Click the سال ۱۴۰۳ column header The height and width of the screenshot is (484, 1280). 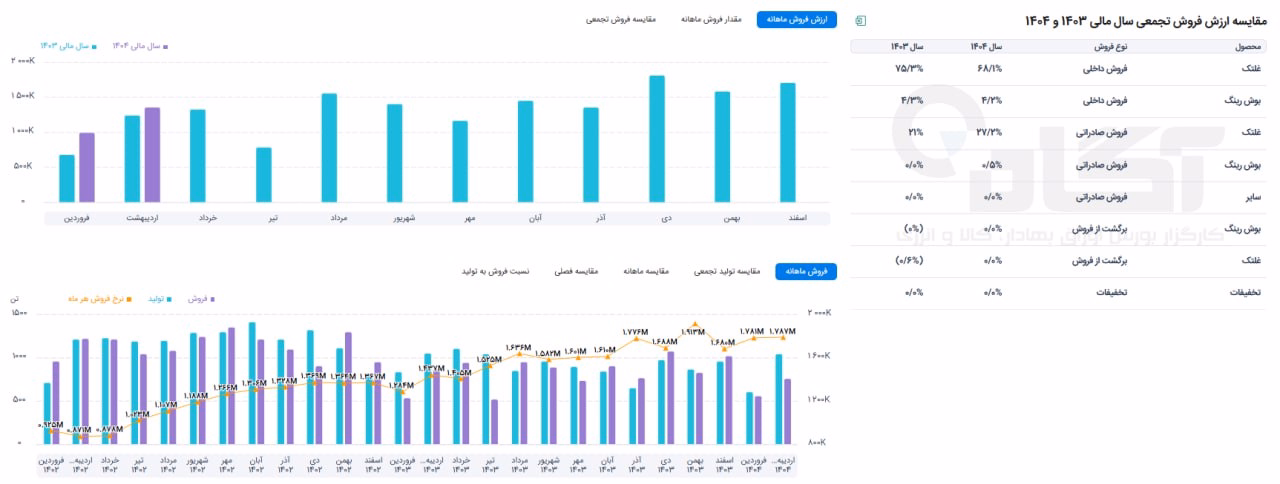coord(906,46)
